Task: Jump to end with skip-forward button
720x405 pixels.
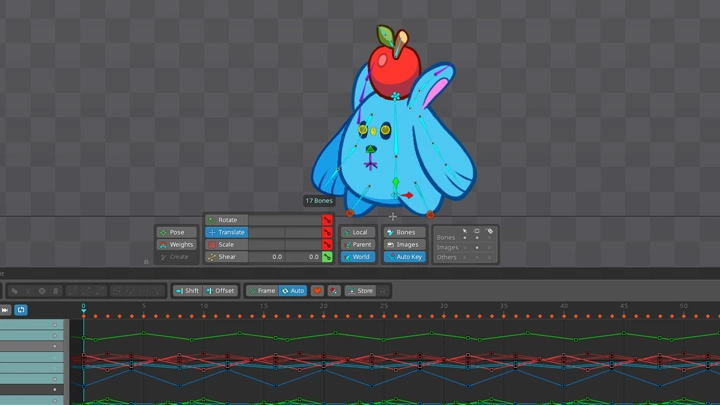Action: pyautogui.click(x=5, y=310)
